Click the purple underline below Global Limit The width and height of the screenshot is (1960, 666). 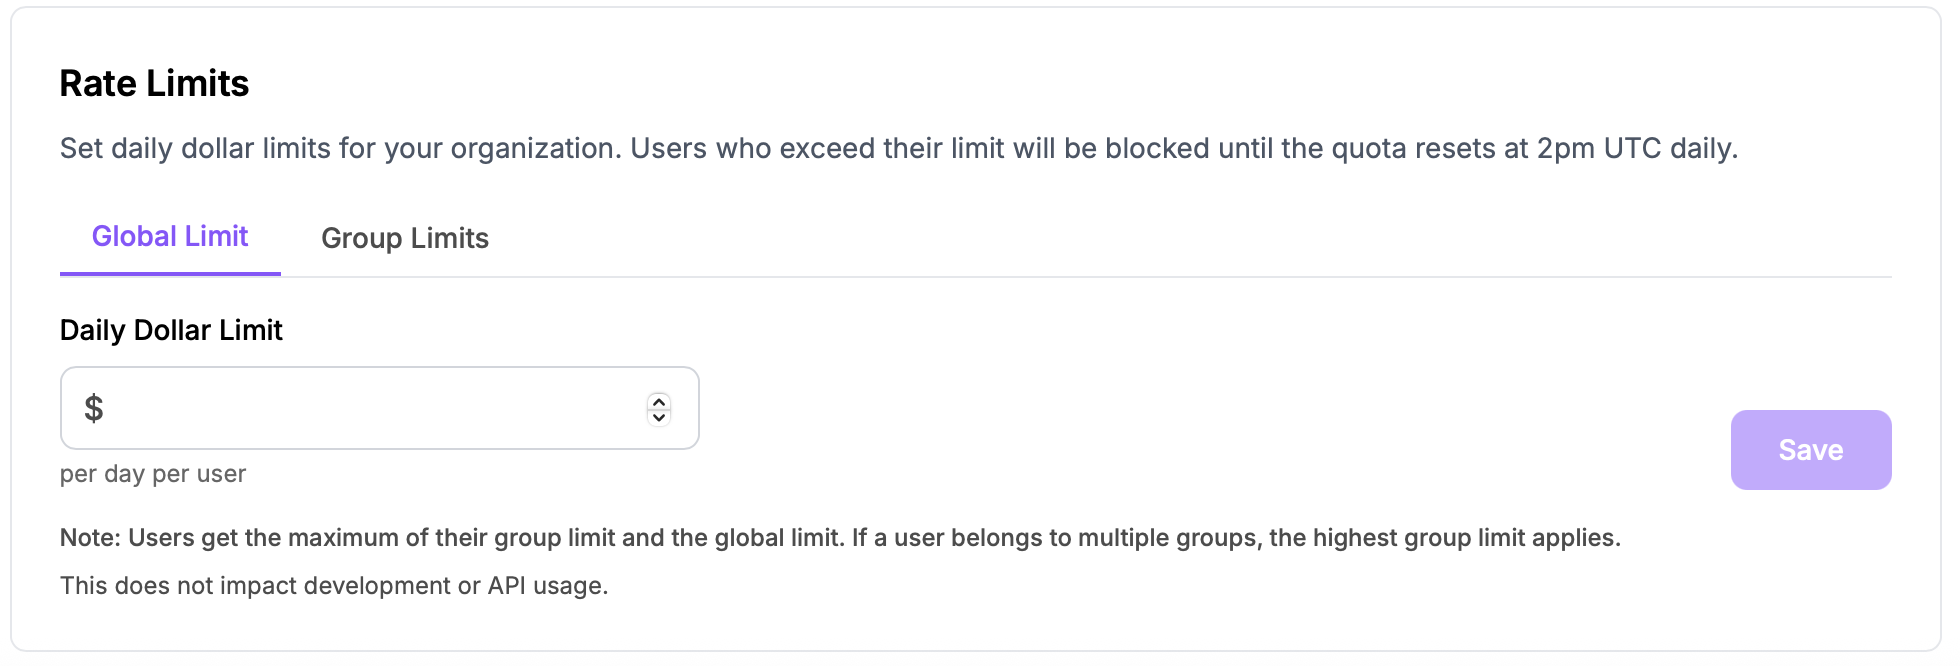(x=170, y=273)
